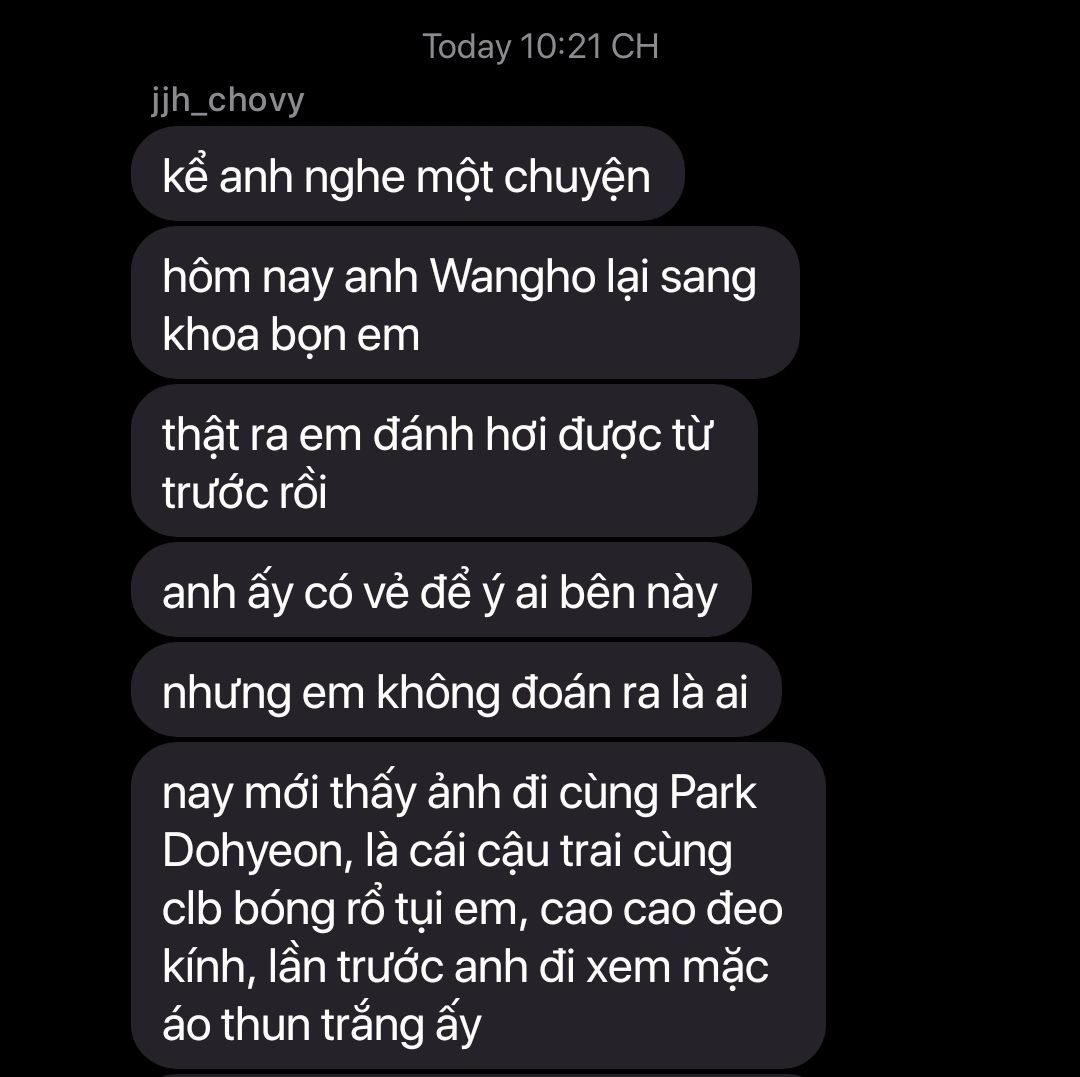
Task: Click the bubble "nhưng em không đoán ra là ai"
Action: pyautogui.click(x=456, y=690)
